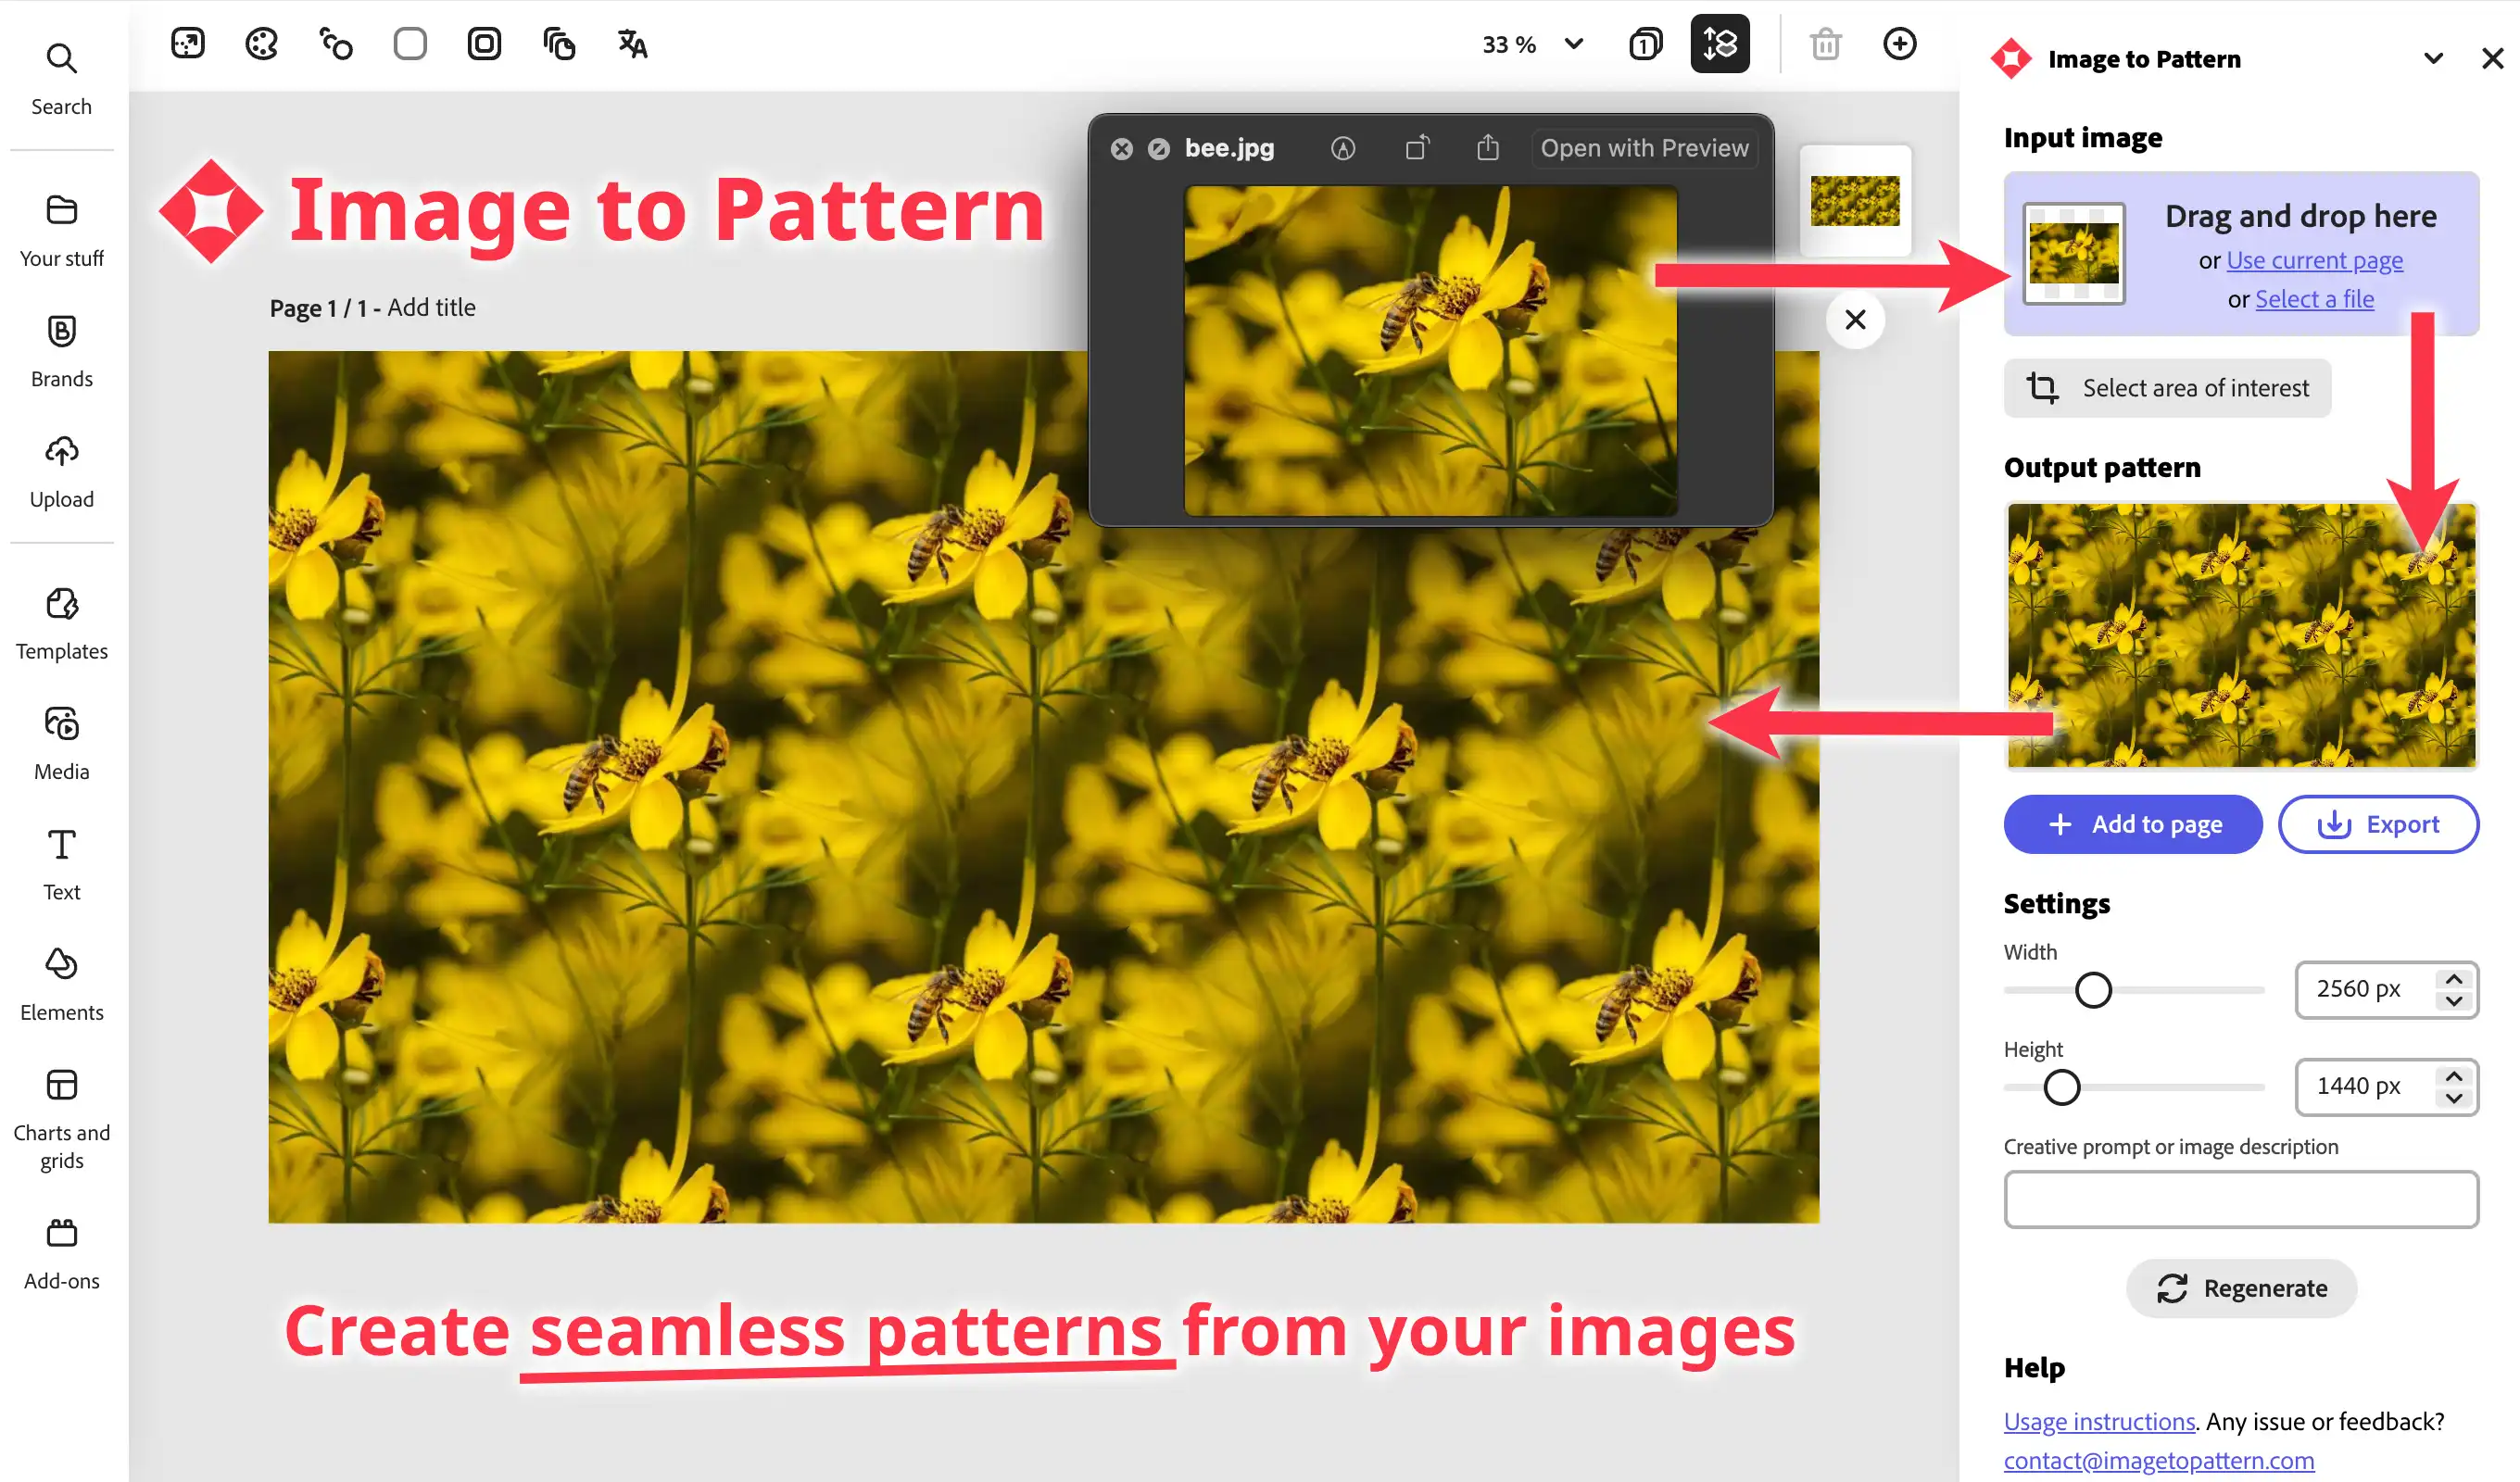The width and height of the screenshot is (2520, 1482).
Task: Open the reorder layers control
Action: (1721, 43)
